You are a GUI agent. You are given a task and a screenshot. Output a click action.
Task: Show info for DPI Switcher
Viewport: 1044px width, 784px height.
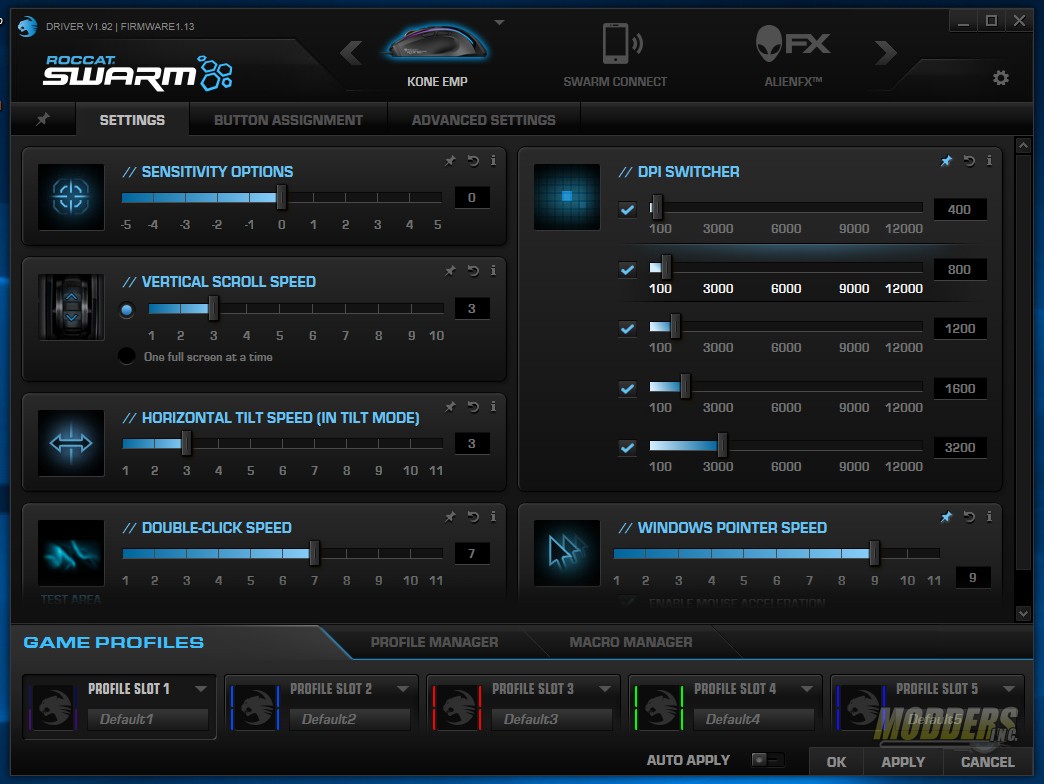(x=989, y=160)
